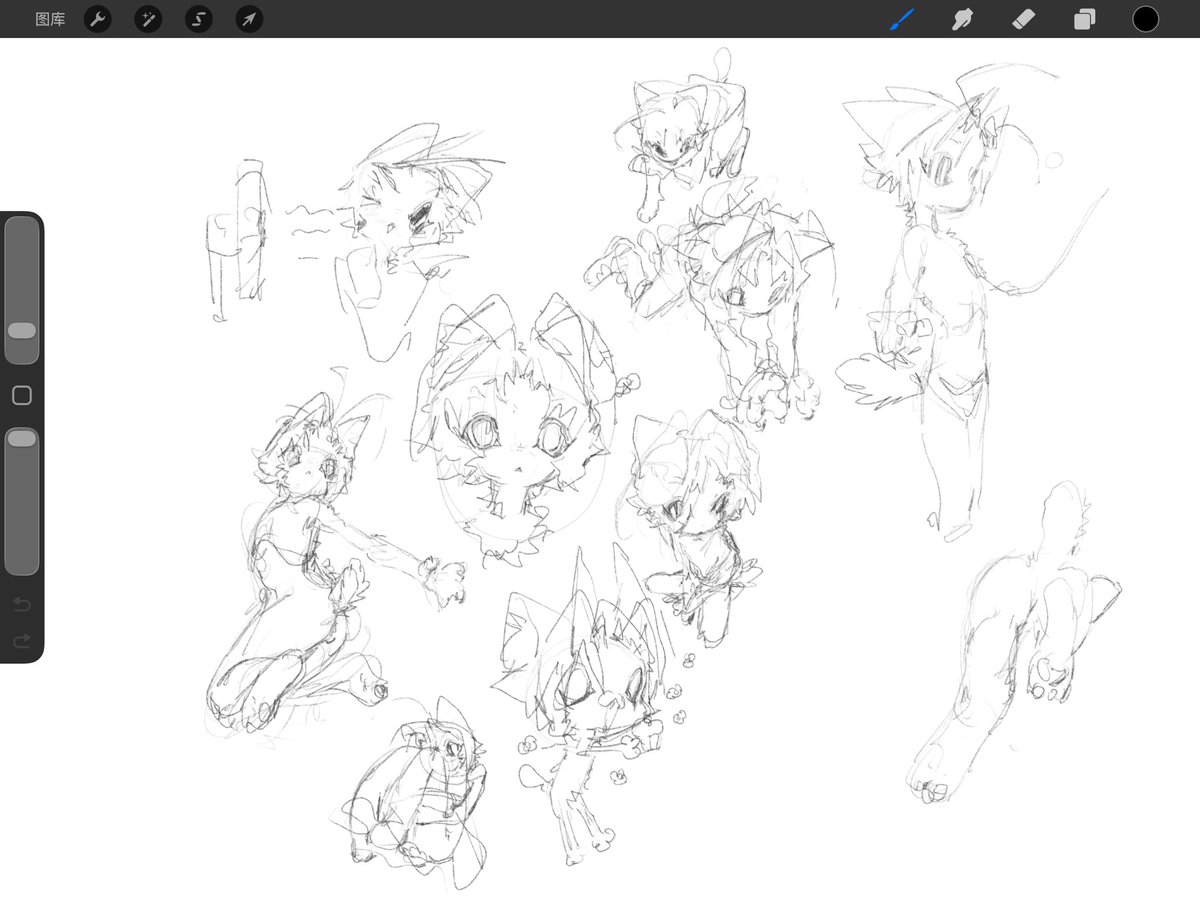Open the Adjustments magic wand menu
This screenshot has width=1200, height=900.
148,19
